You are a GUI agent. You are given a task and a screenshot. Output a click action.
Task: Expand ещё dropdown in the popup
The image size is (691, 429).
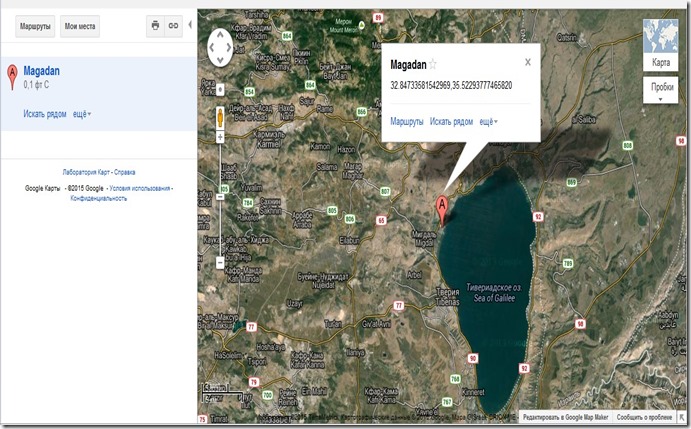tap(488, 122)
